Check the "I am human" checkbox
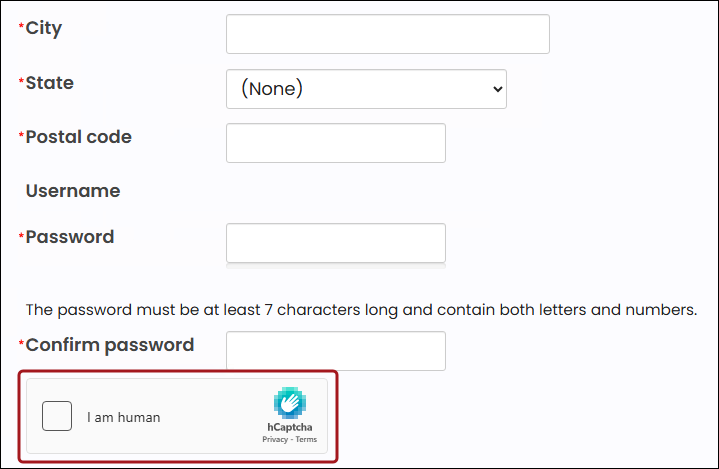Viewport: 719px width, 469px height. (x=57, y=417)
